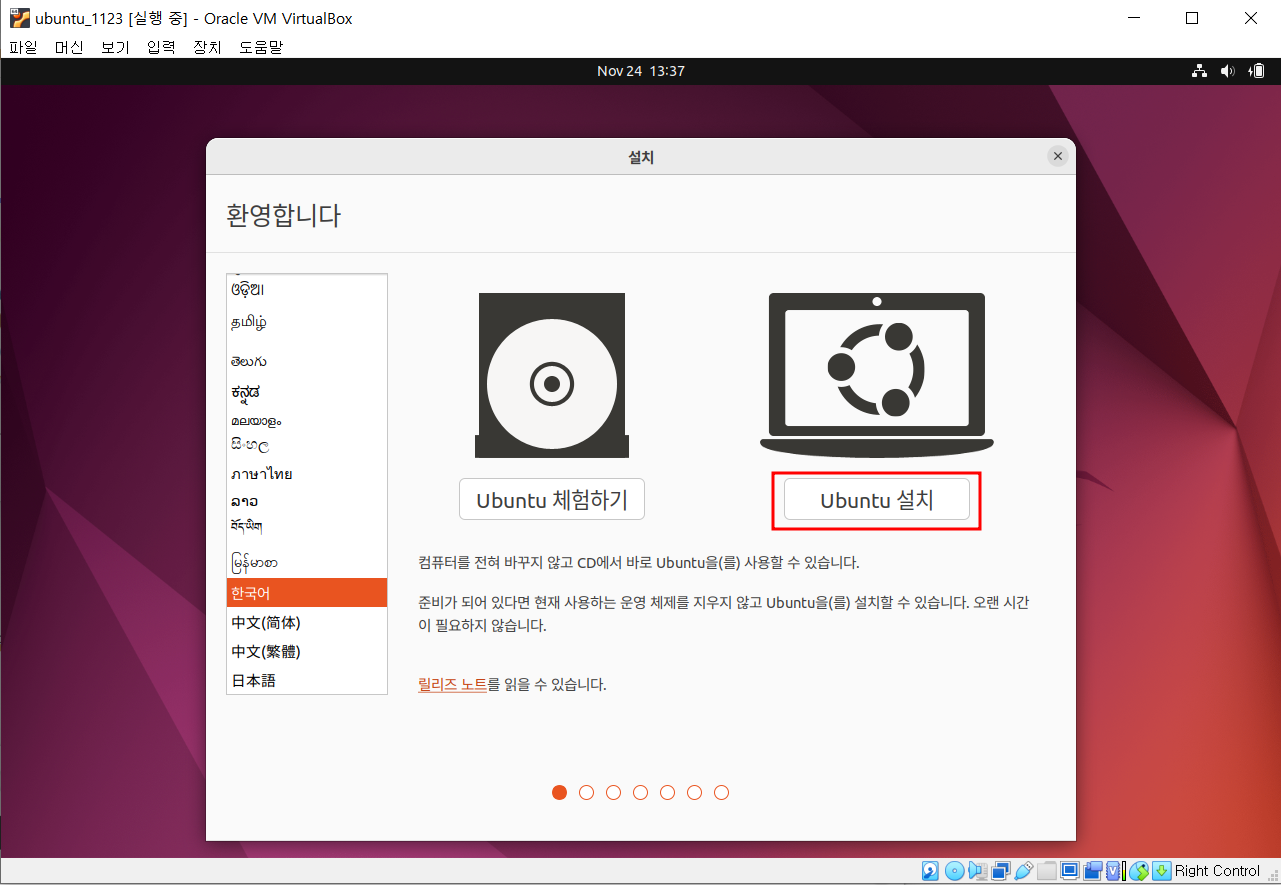Viewport: 1281px width, 885px height.
Task: Click the Right Control host key label
Action: coord(1217,871)
